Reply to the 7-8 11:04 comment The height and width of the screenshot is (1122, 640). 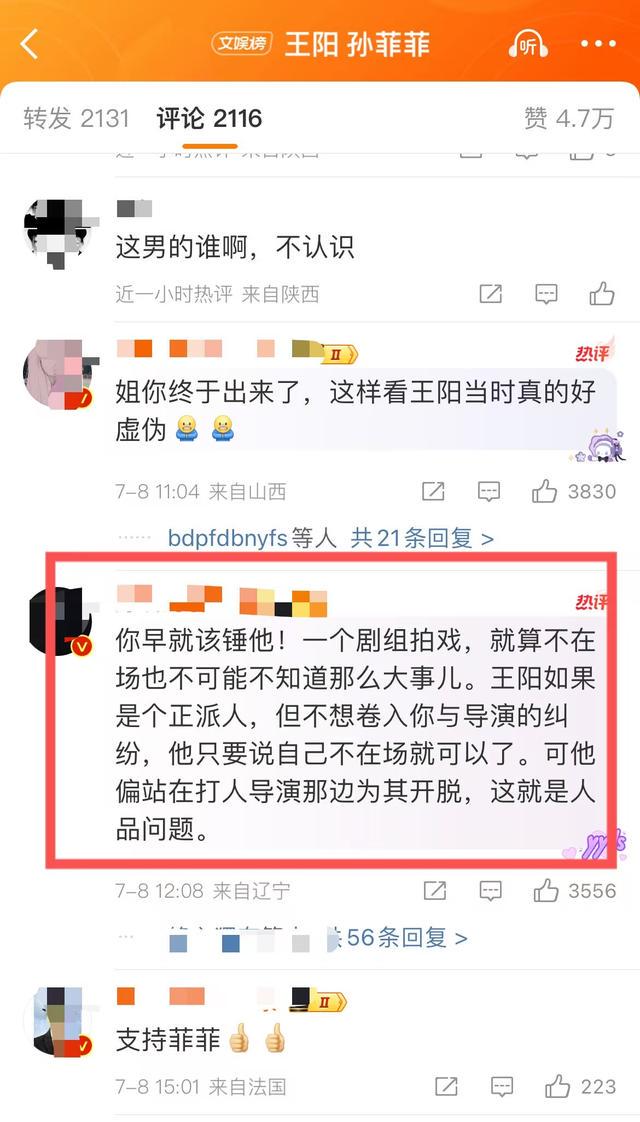489,492
